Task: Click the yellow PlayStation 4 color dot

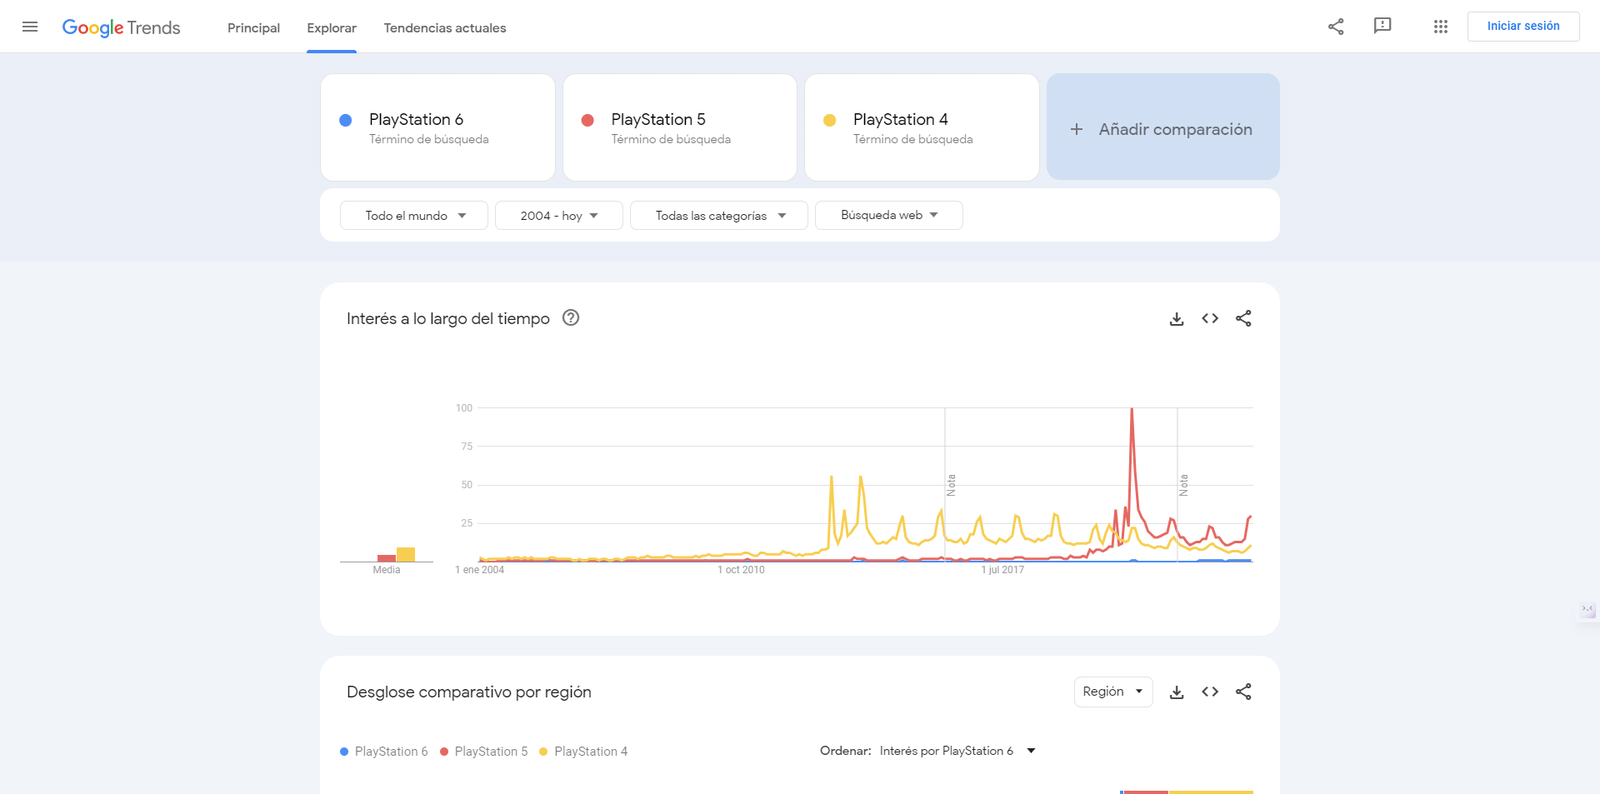Action: point(830,120)
